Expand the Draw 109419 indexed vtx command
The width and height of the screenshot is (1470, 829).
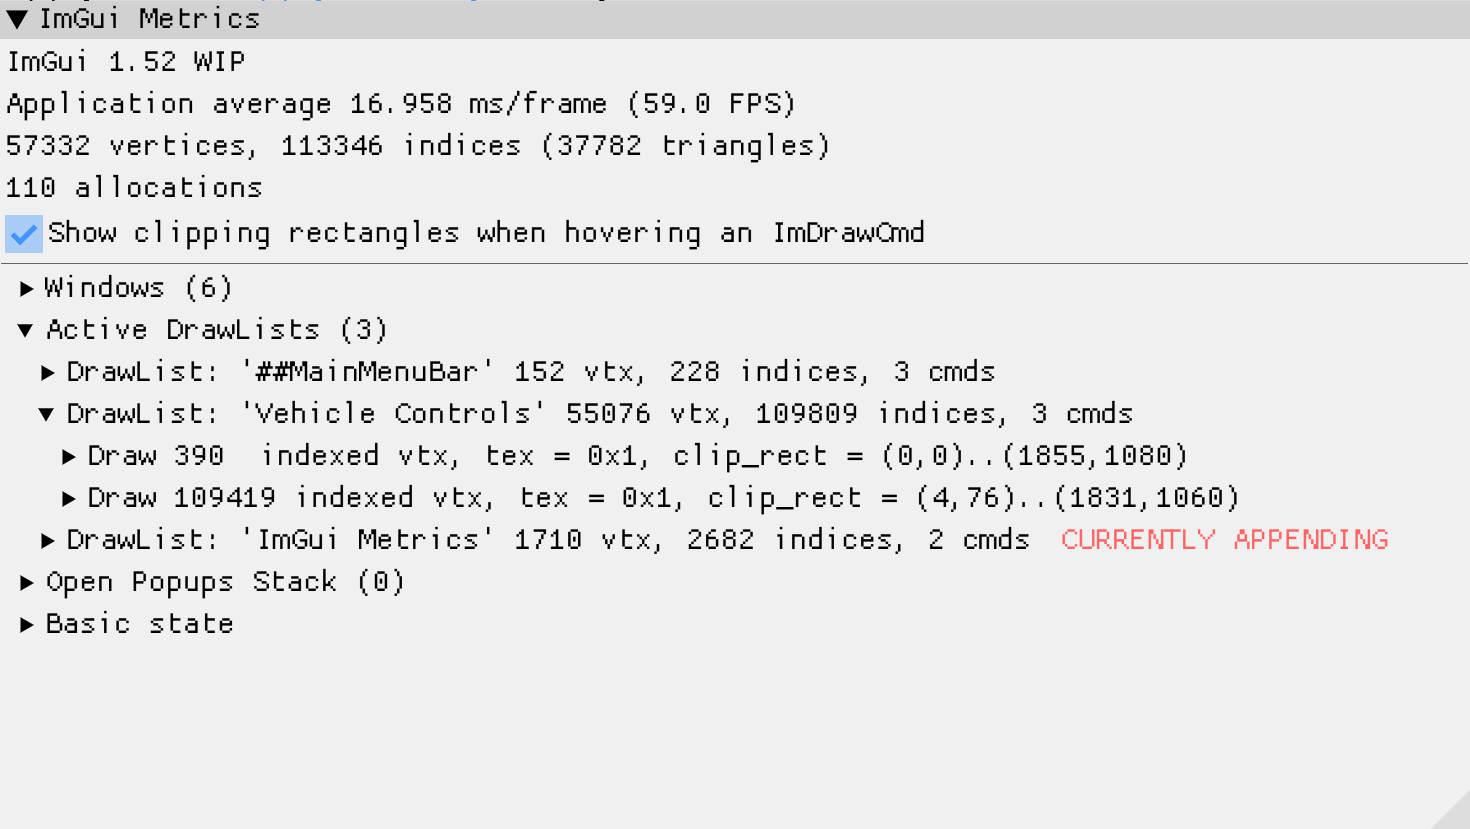click(x=68, y=497)
